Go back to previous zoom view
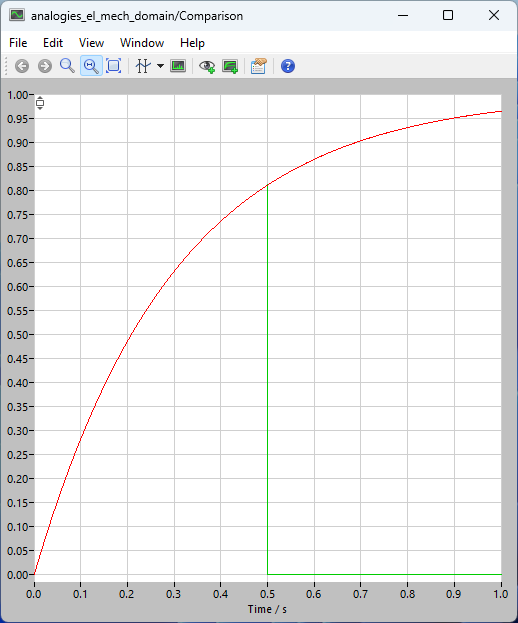Viewport: 518px width, 623px height. pyautogui.click(x=22, y=66)
